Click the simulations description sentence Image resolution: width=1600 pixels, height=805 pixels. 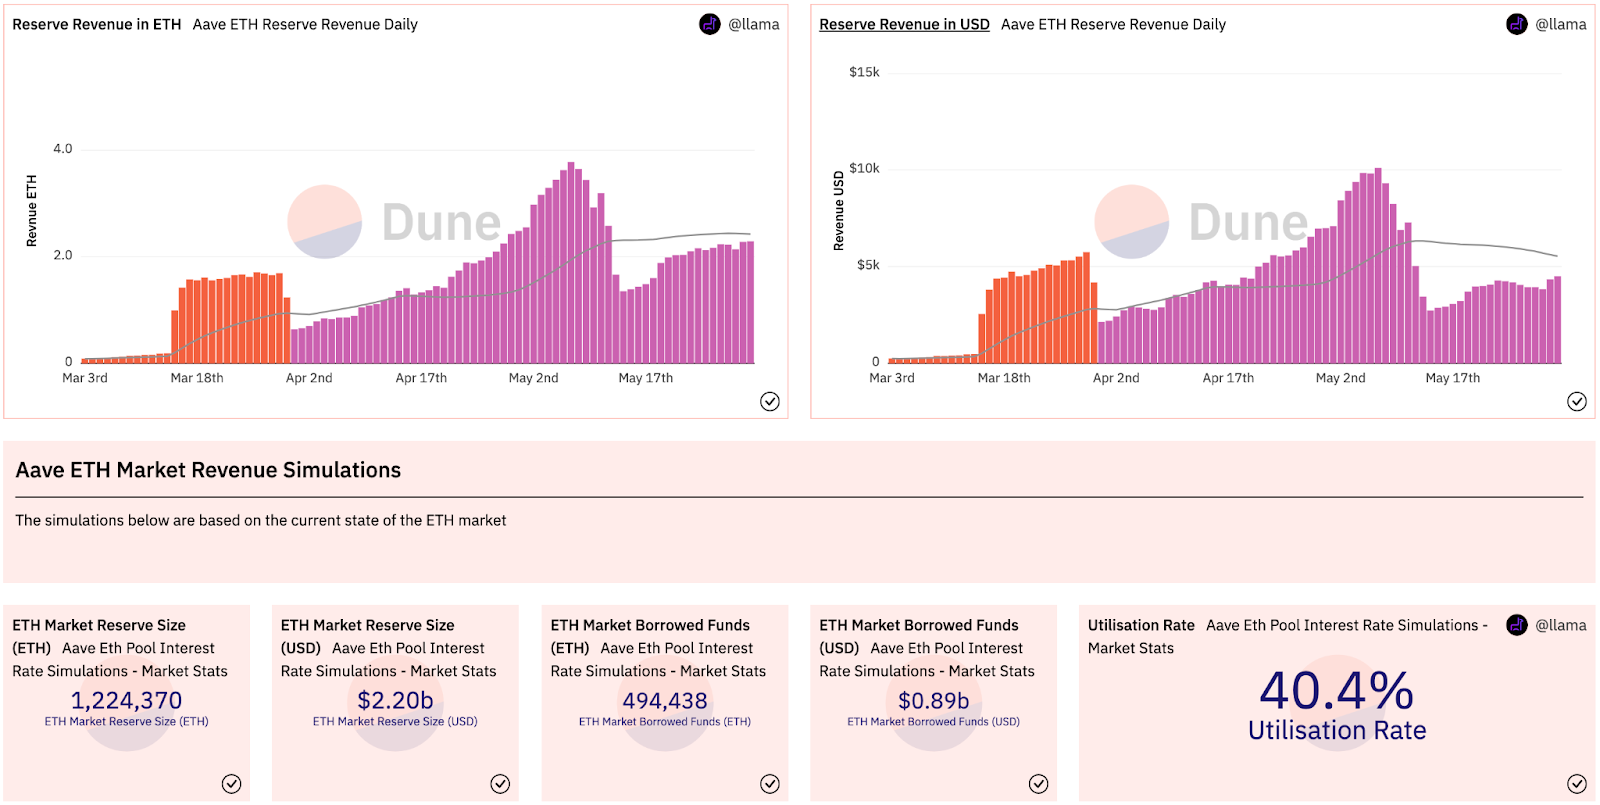[x=261, y=520]
